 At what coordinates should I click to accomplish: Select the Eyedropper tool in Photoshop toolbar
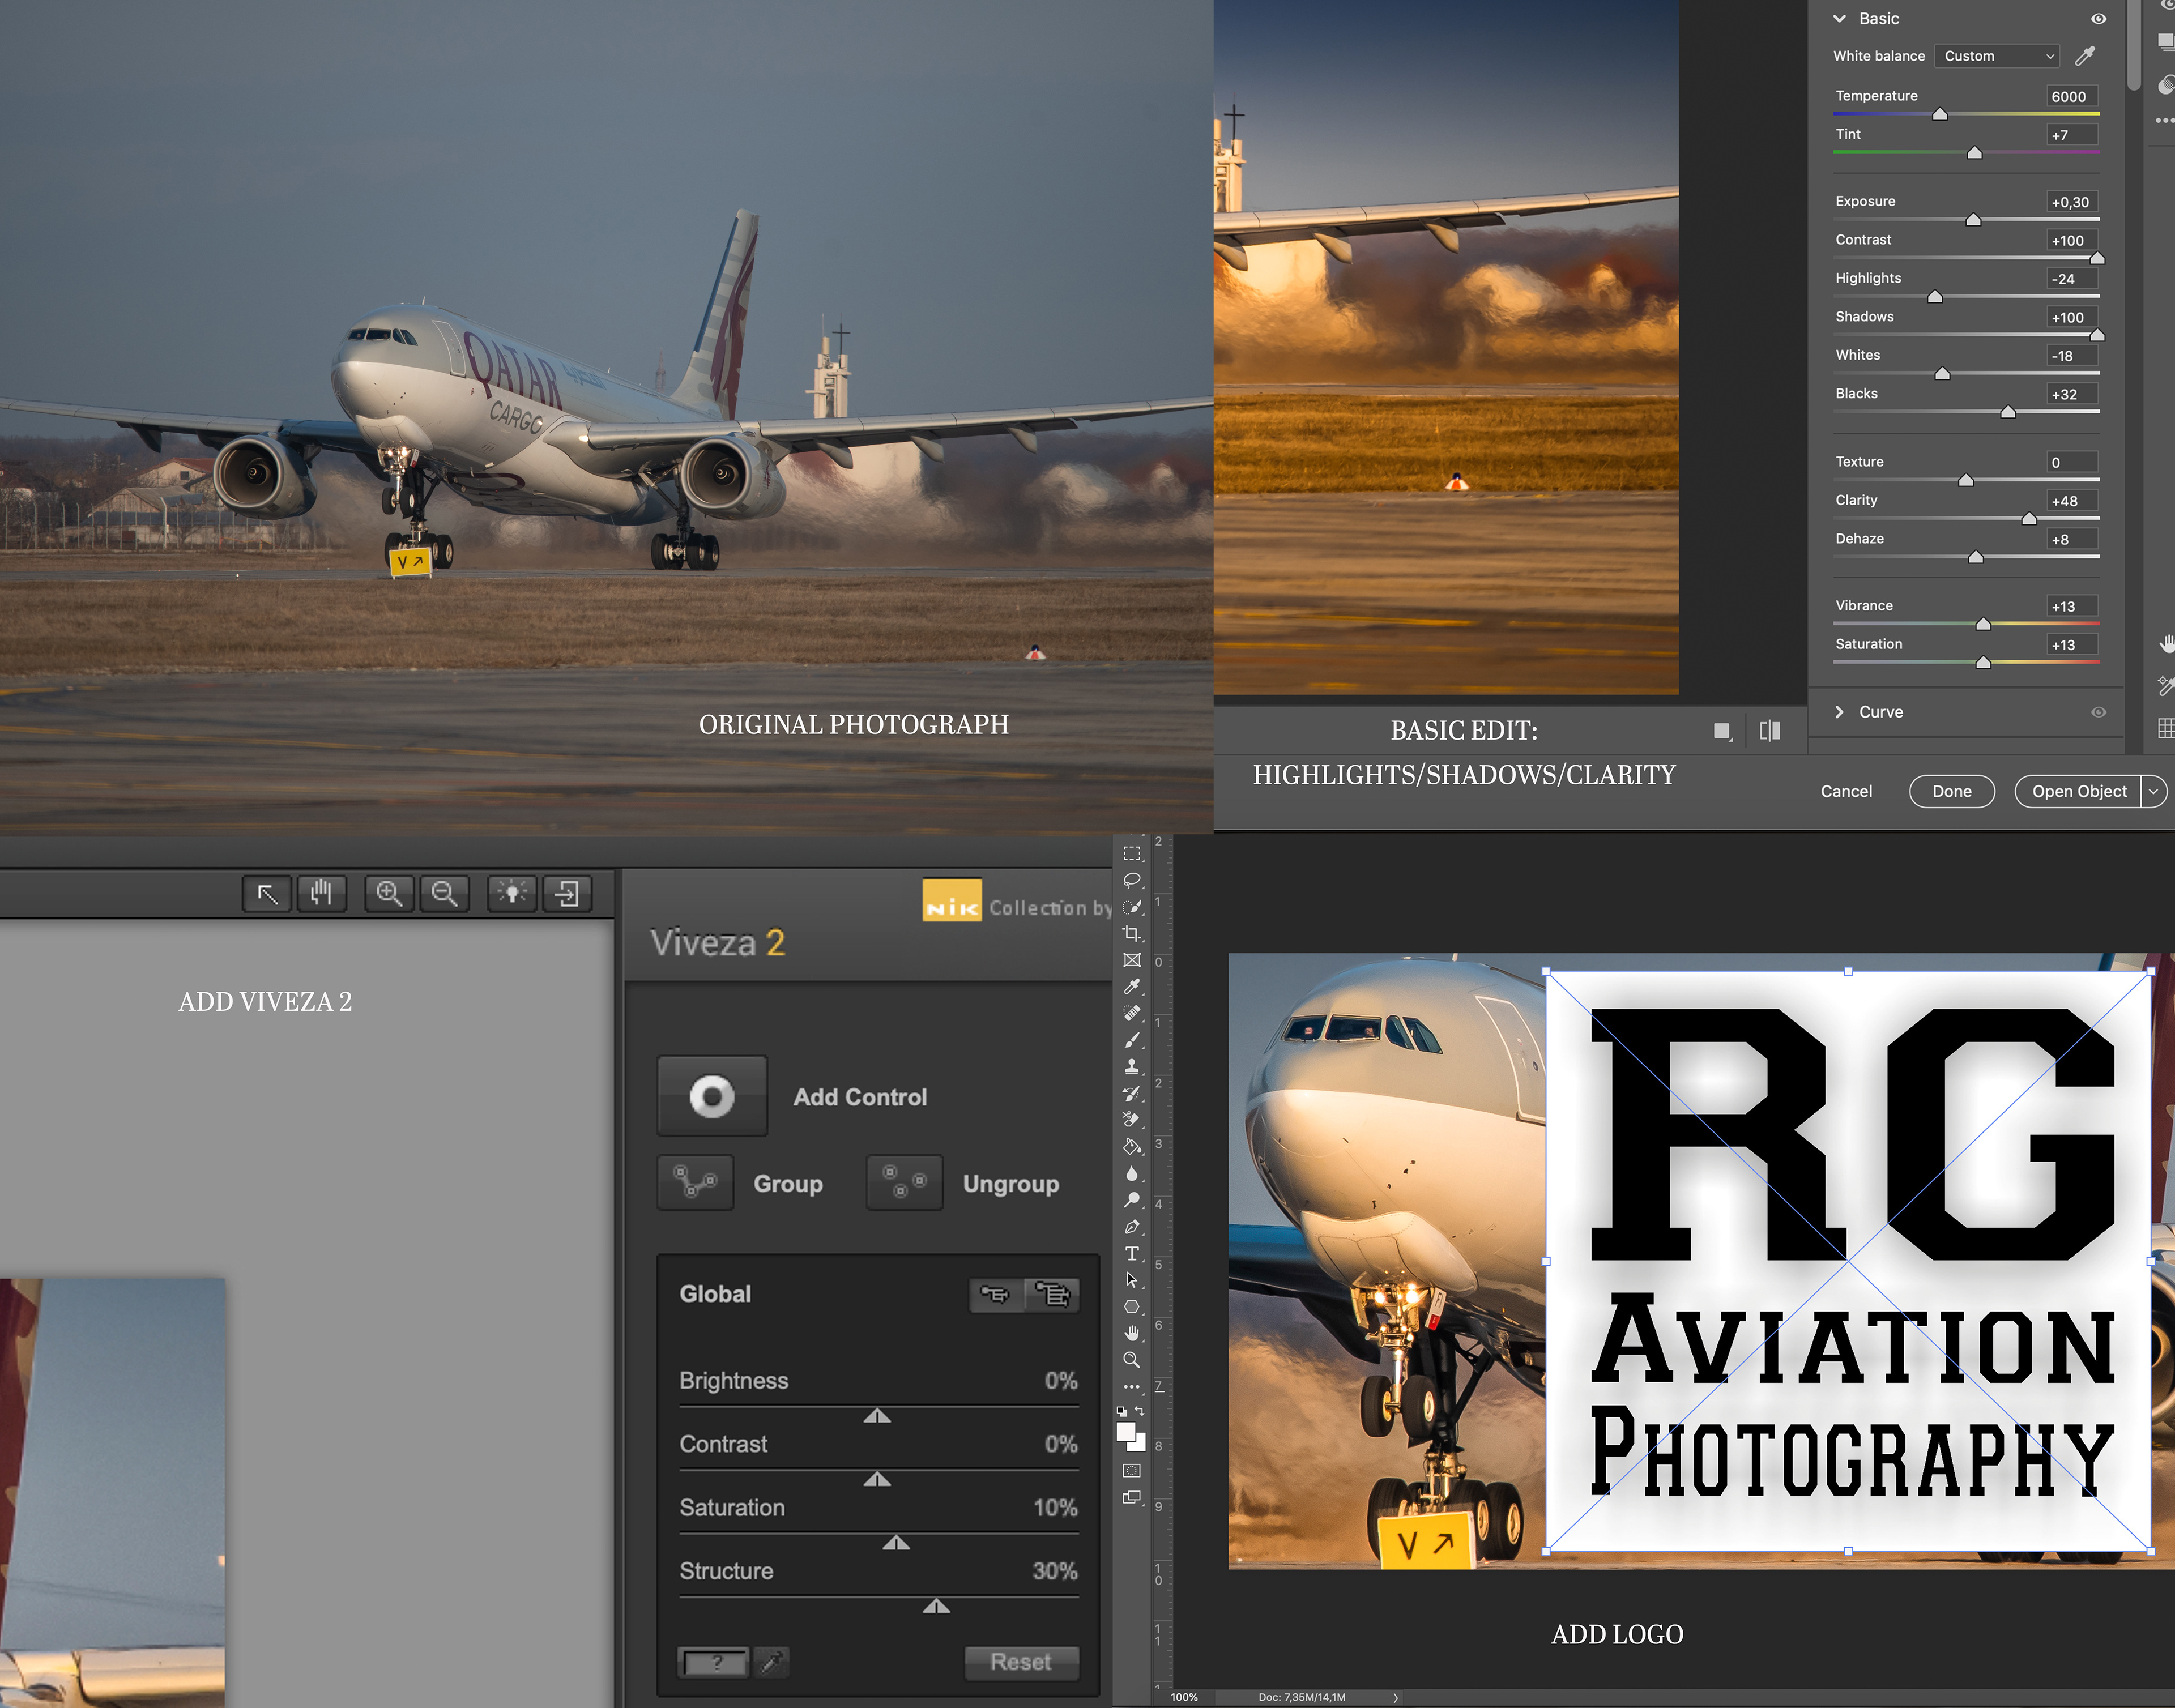(1132, 987)
